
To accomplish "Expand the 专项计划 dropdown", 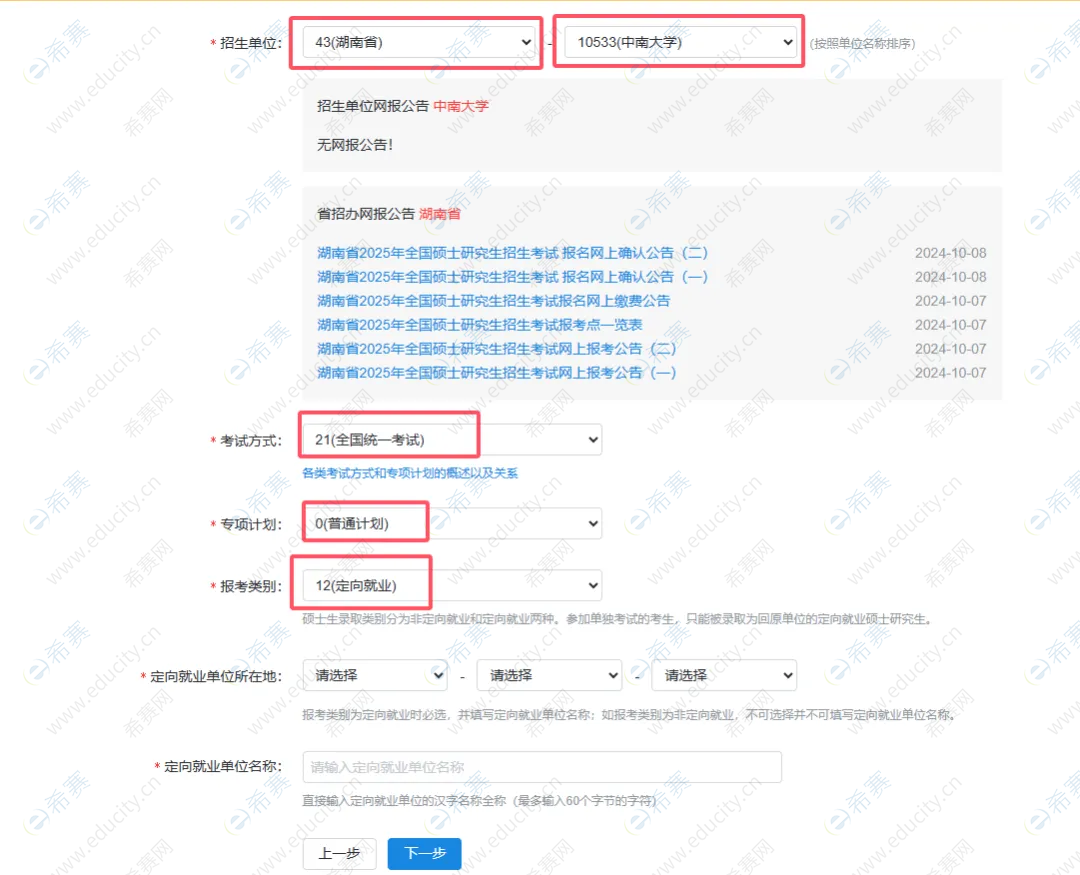I will point(452,523).
